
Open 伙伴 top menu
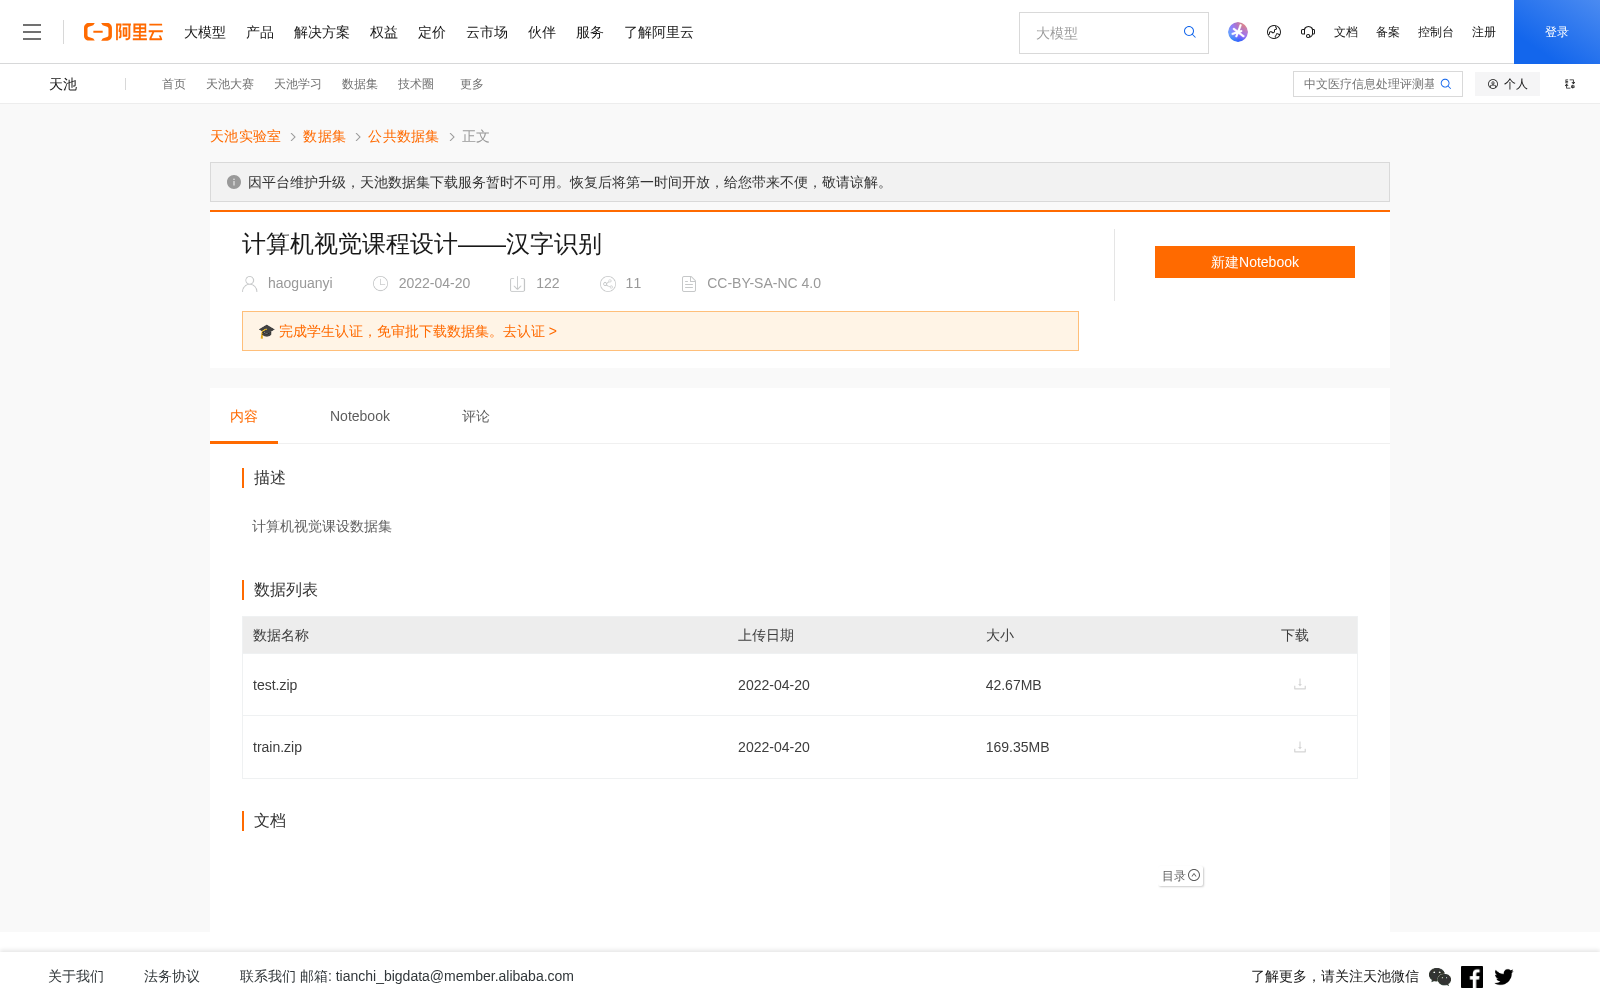pos(542,32)
